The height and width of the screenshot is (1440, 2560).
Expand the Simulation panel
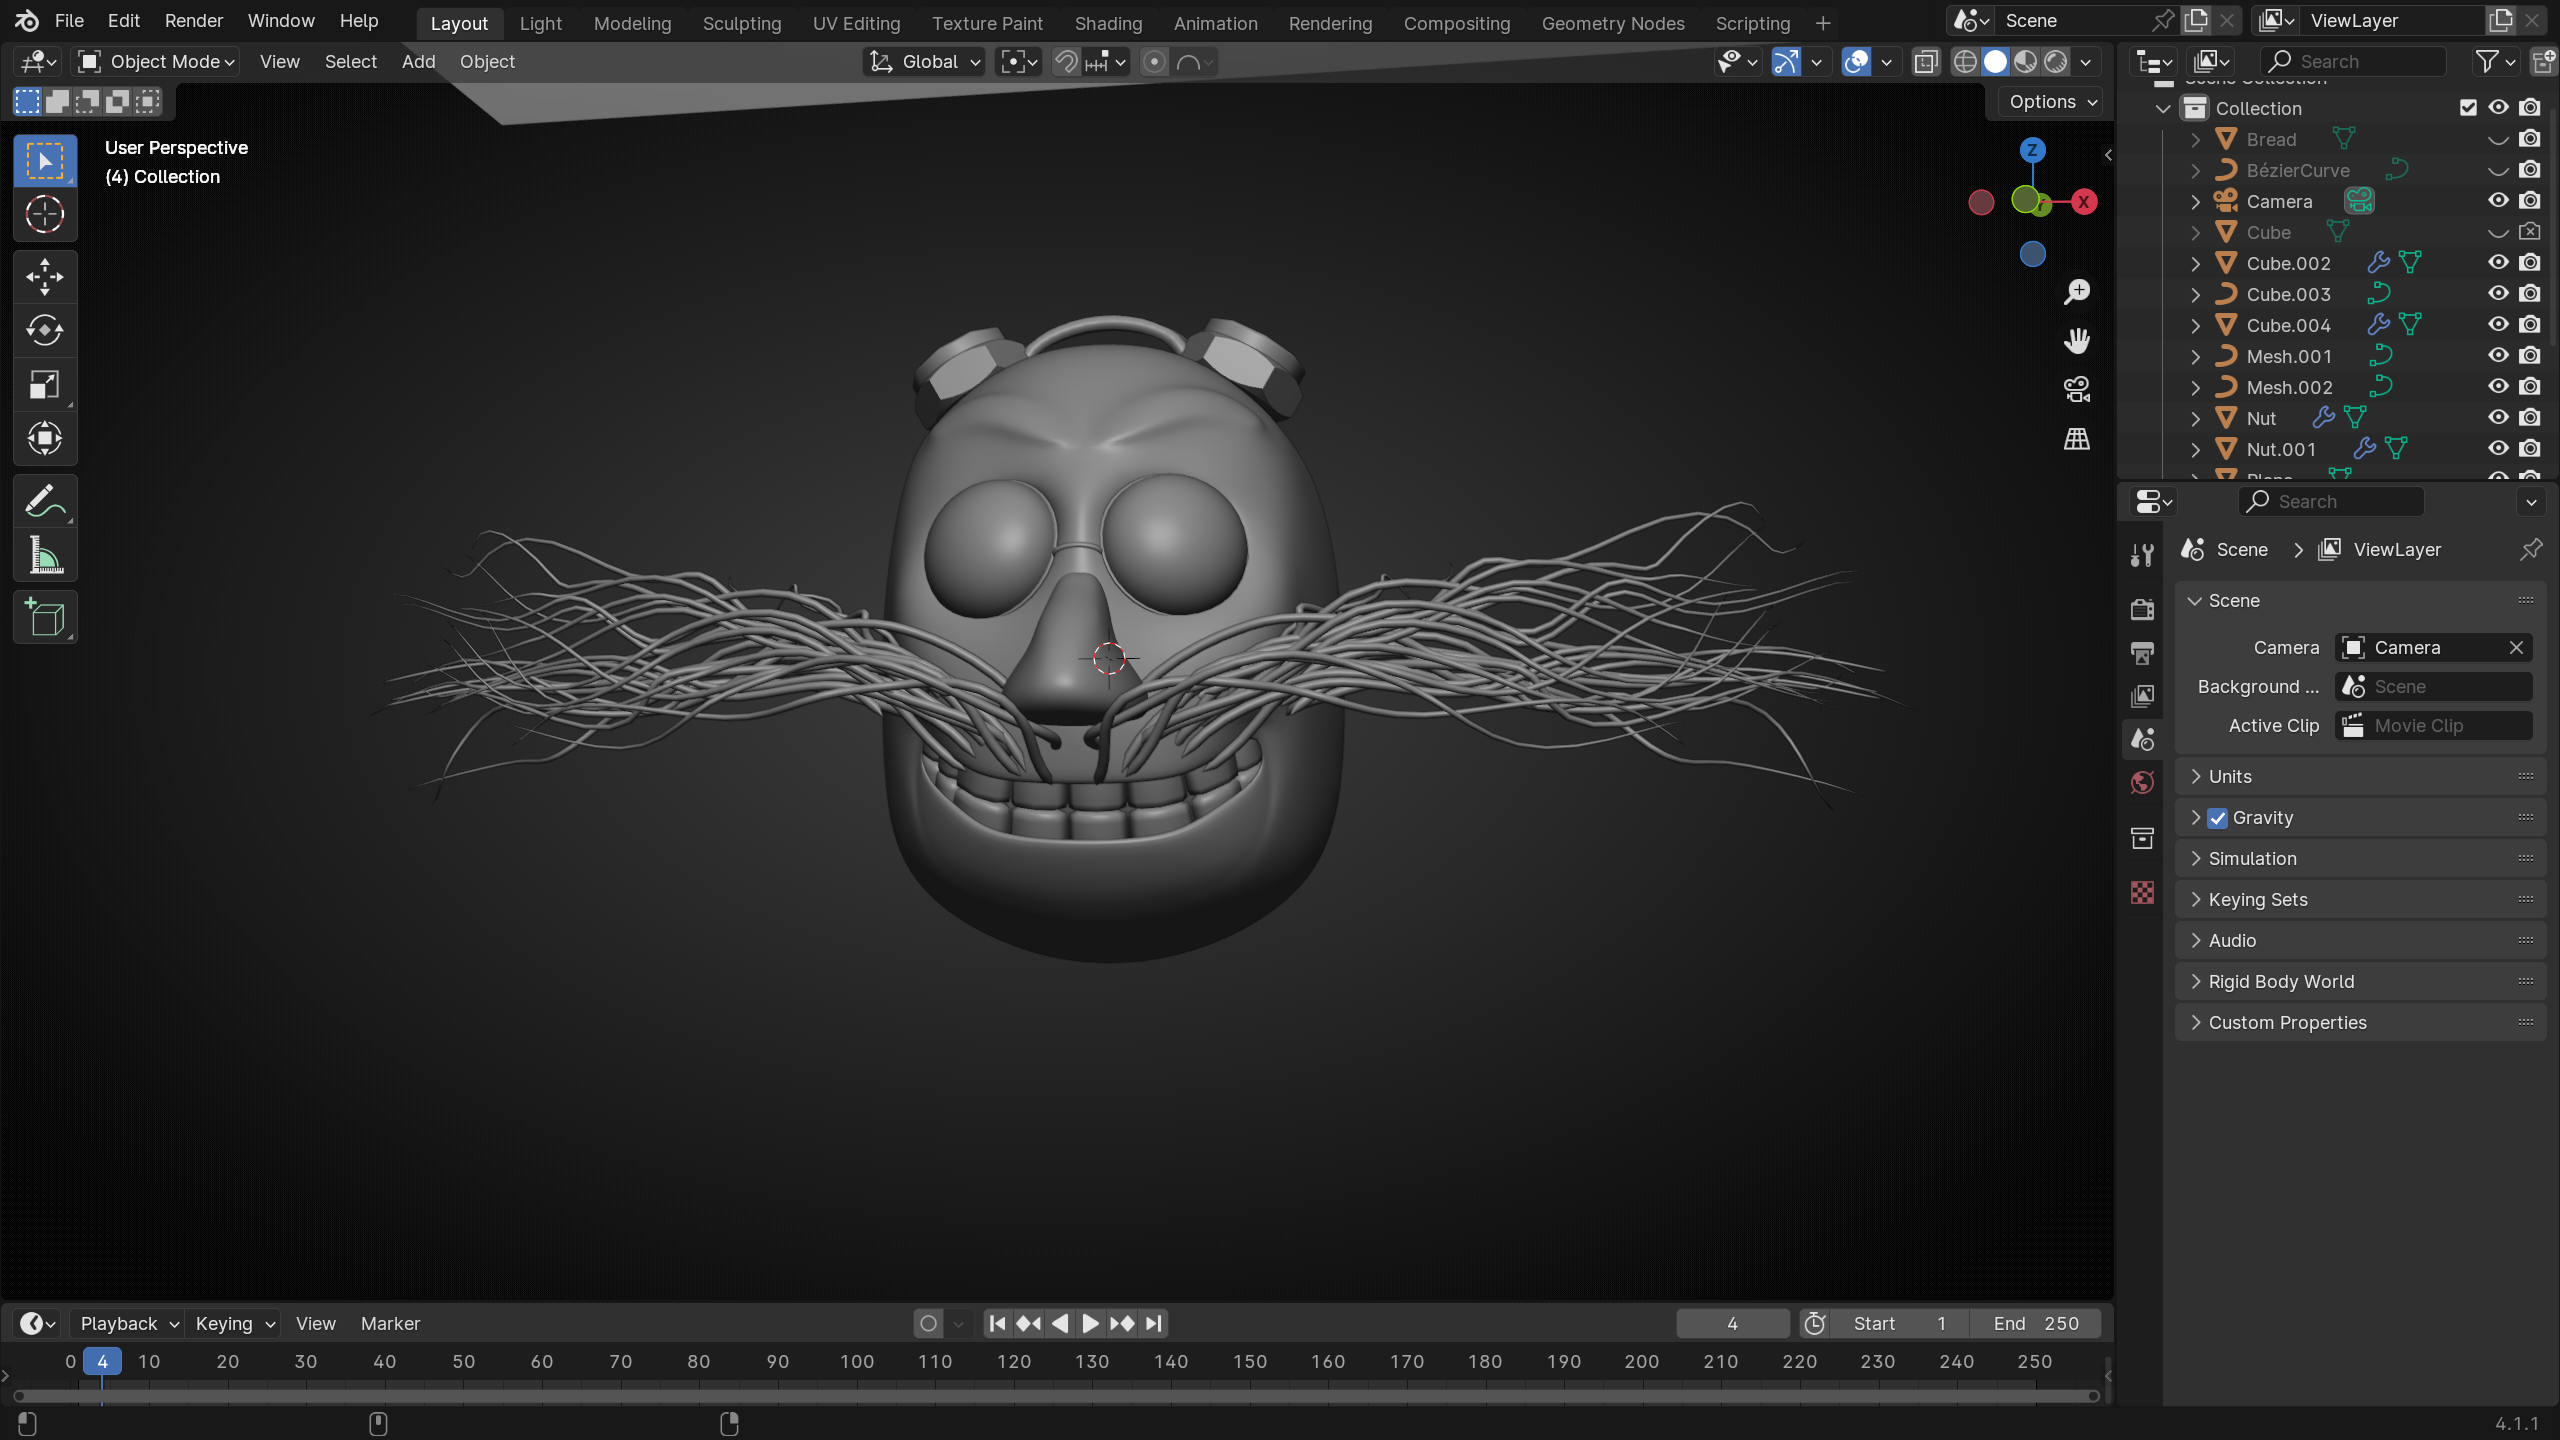click(2360, 859)
